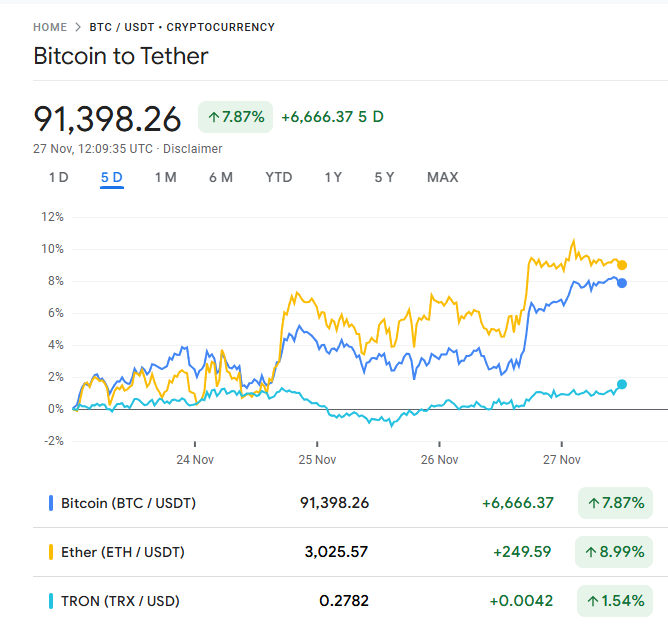Show the YTD chart range

point(278,178)
